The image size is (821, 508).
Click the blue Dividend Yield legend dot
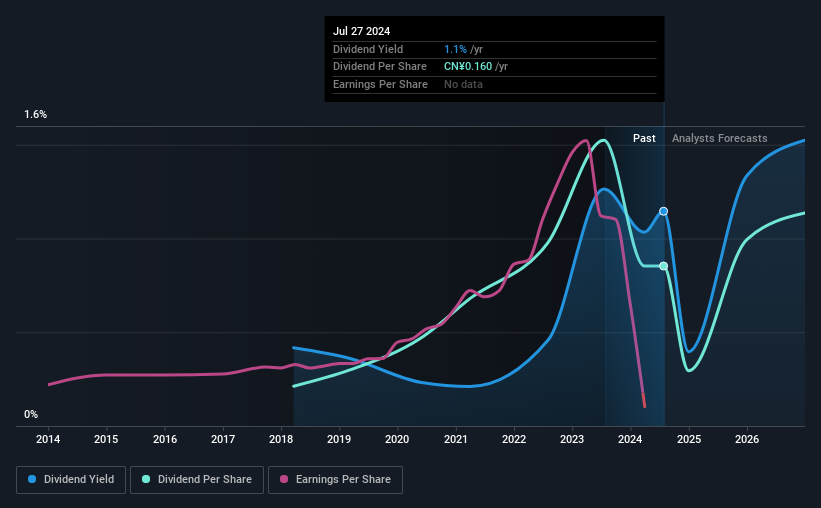point(33,480)
